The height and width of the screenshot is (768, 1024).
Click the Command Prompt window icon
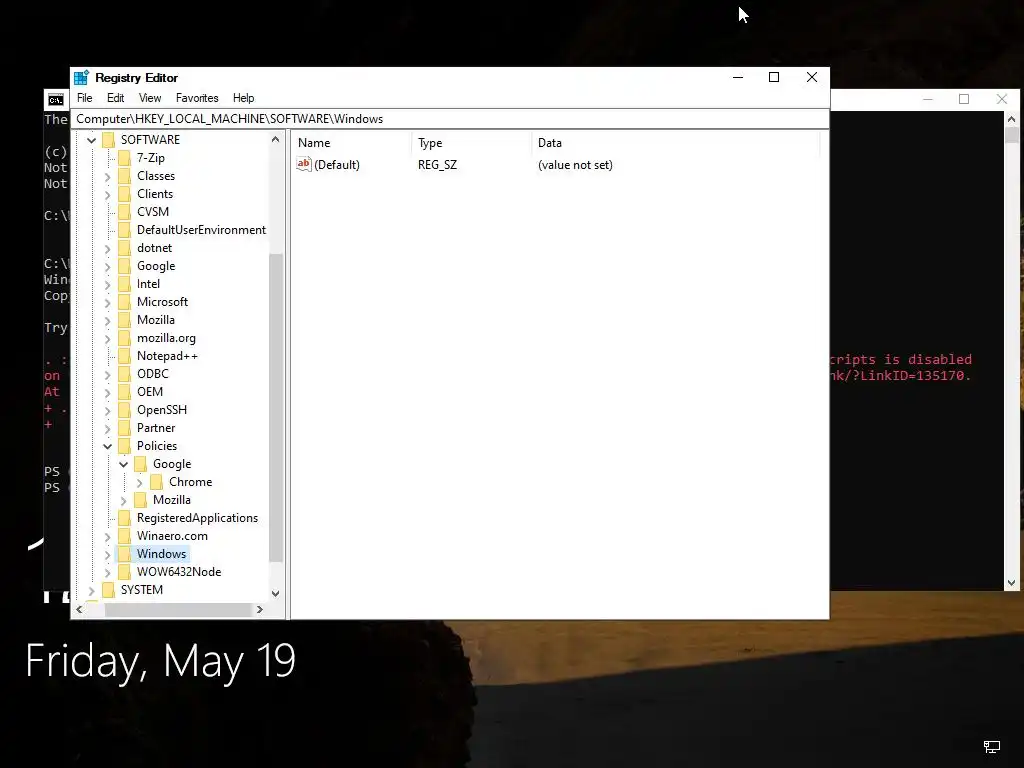pyautogui.click(x=56, y=100)
